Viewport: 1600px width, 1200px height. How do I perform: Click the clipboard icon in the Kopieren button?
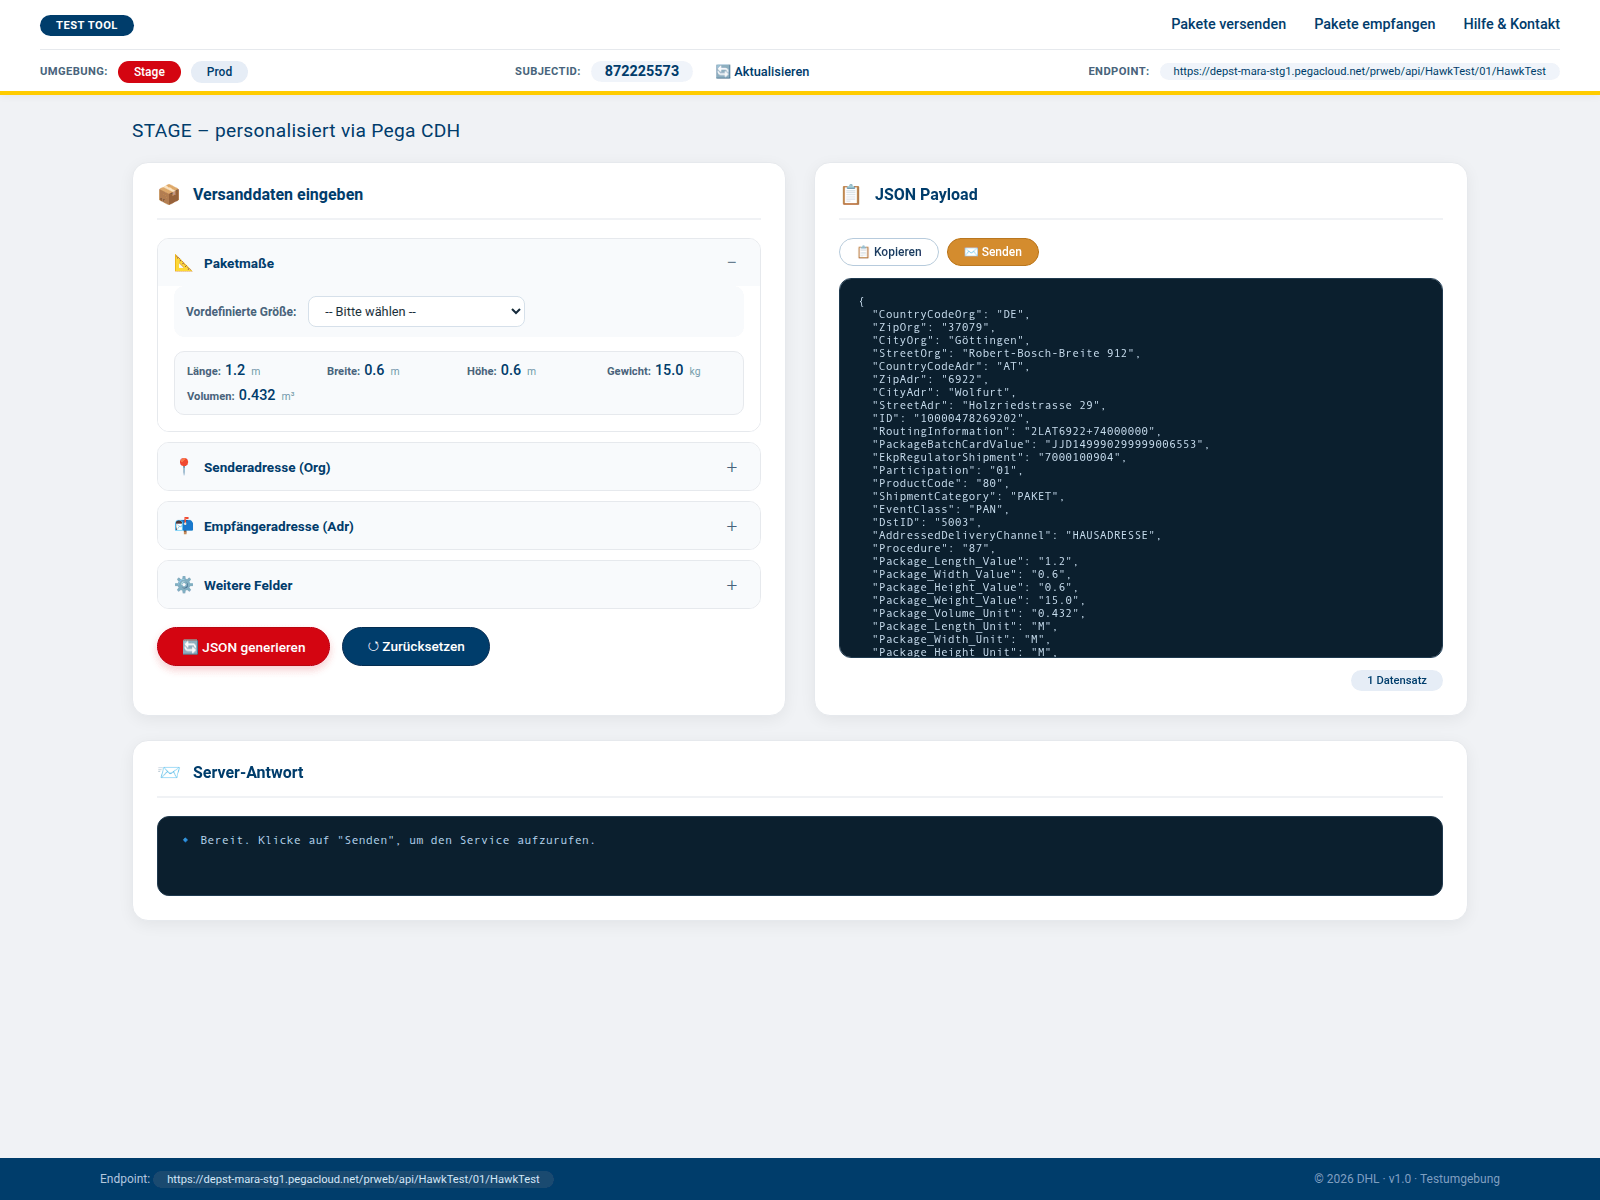[863, 252]
